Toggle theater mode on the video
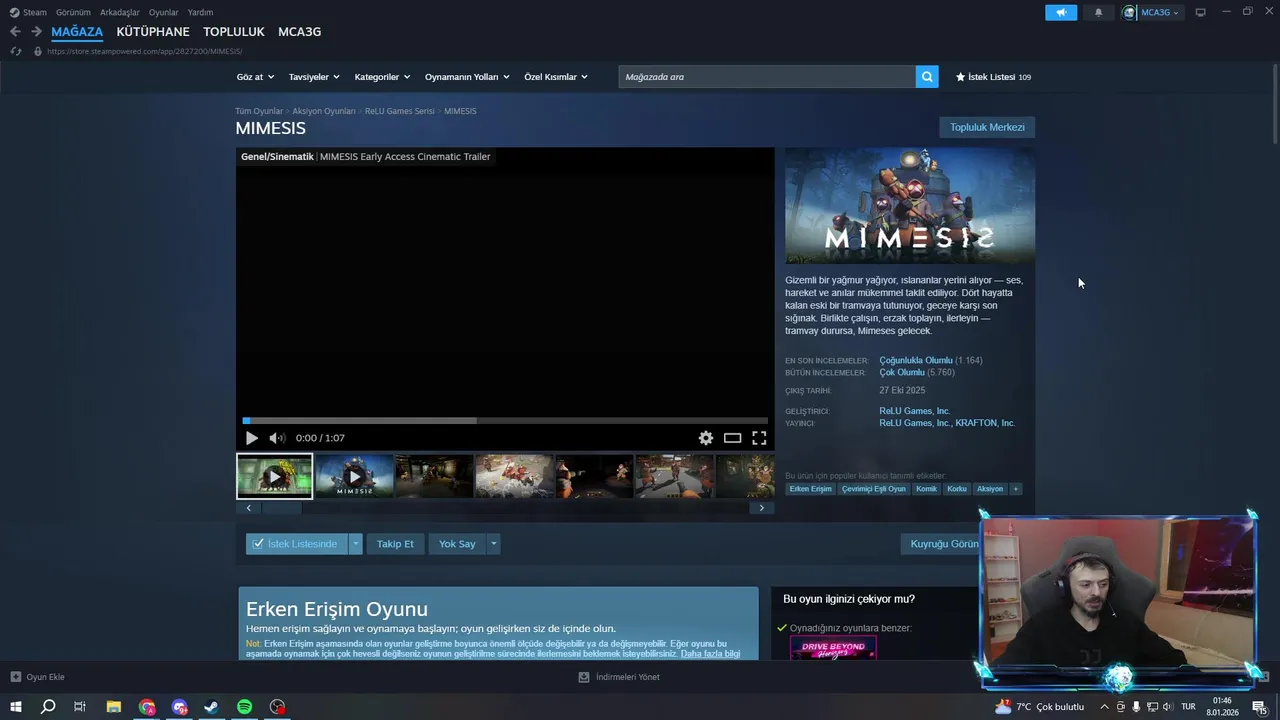1280x720 pixels. (x=733, y=438)
